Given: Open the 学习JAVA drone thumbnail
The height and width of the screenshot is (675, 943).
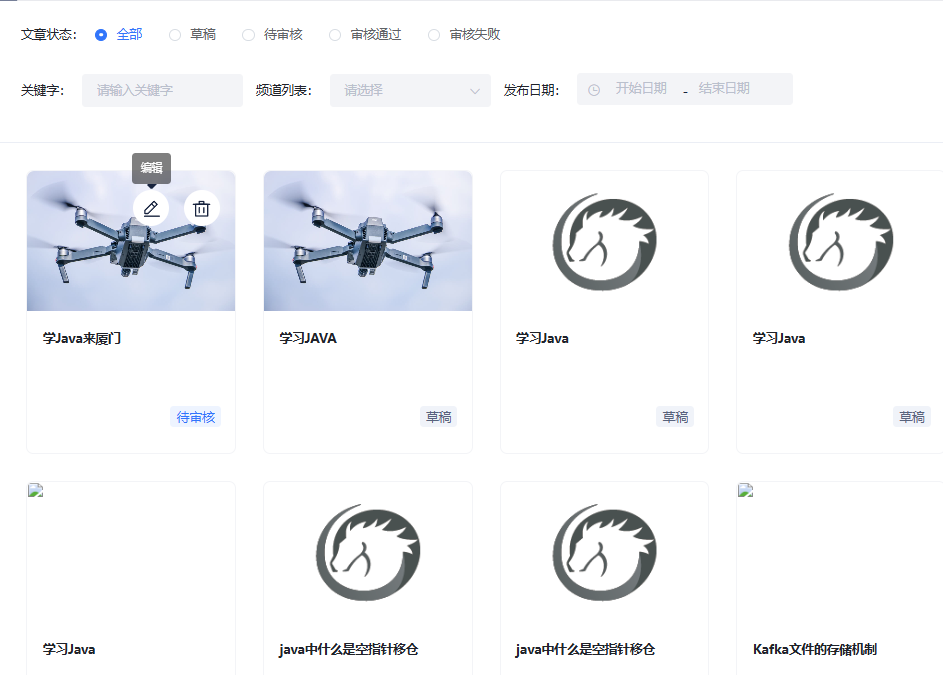Looking at the screenshot, I should tap(368, 241).
